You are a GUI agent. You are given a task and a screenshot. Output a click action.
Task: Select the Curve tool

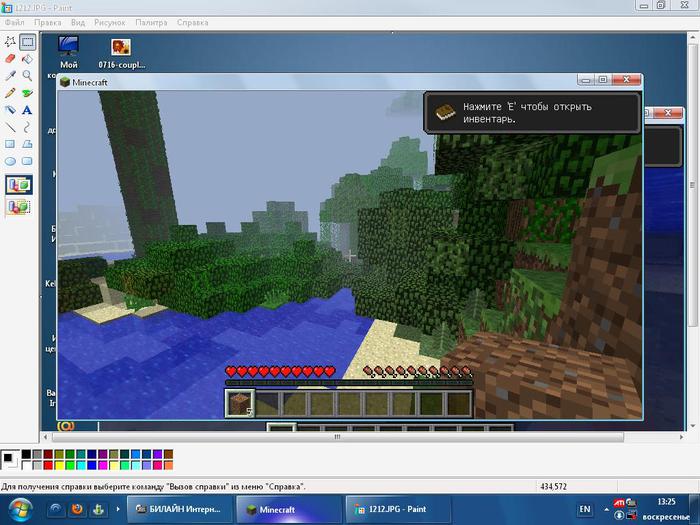tap(27, 127)
